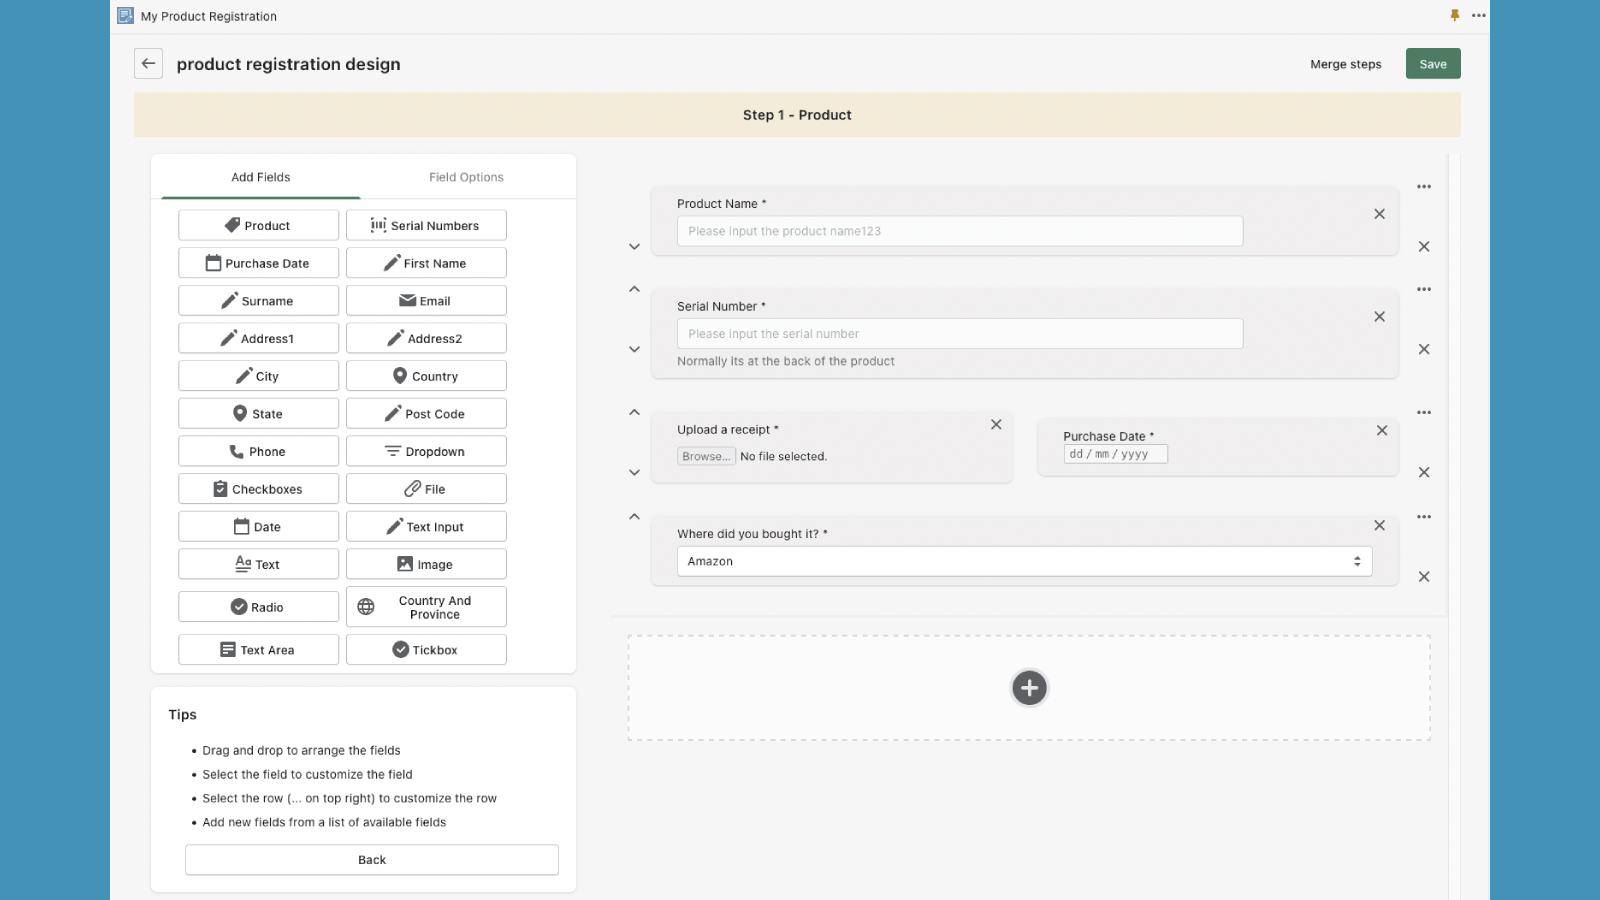
Task: Click the Product Name input field
Action: click(960, 231)
